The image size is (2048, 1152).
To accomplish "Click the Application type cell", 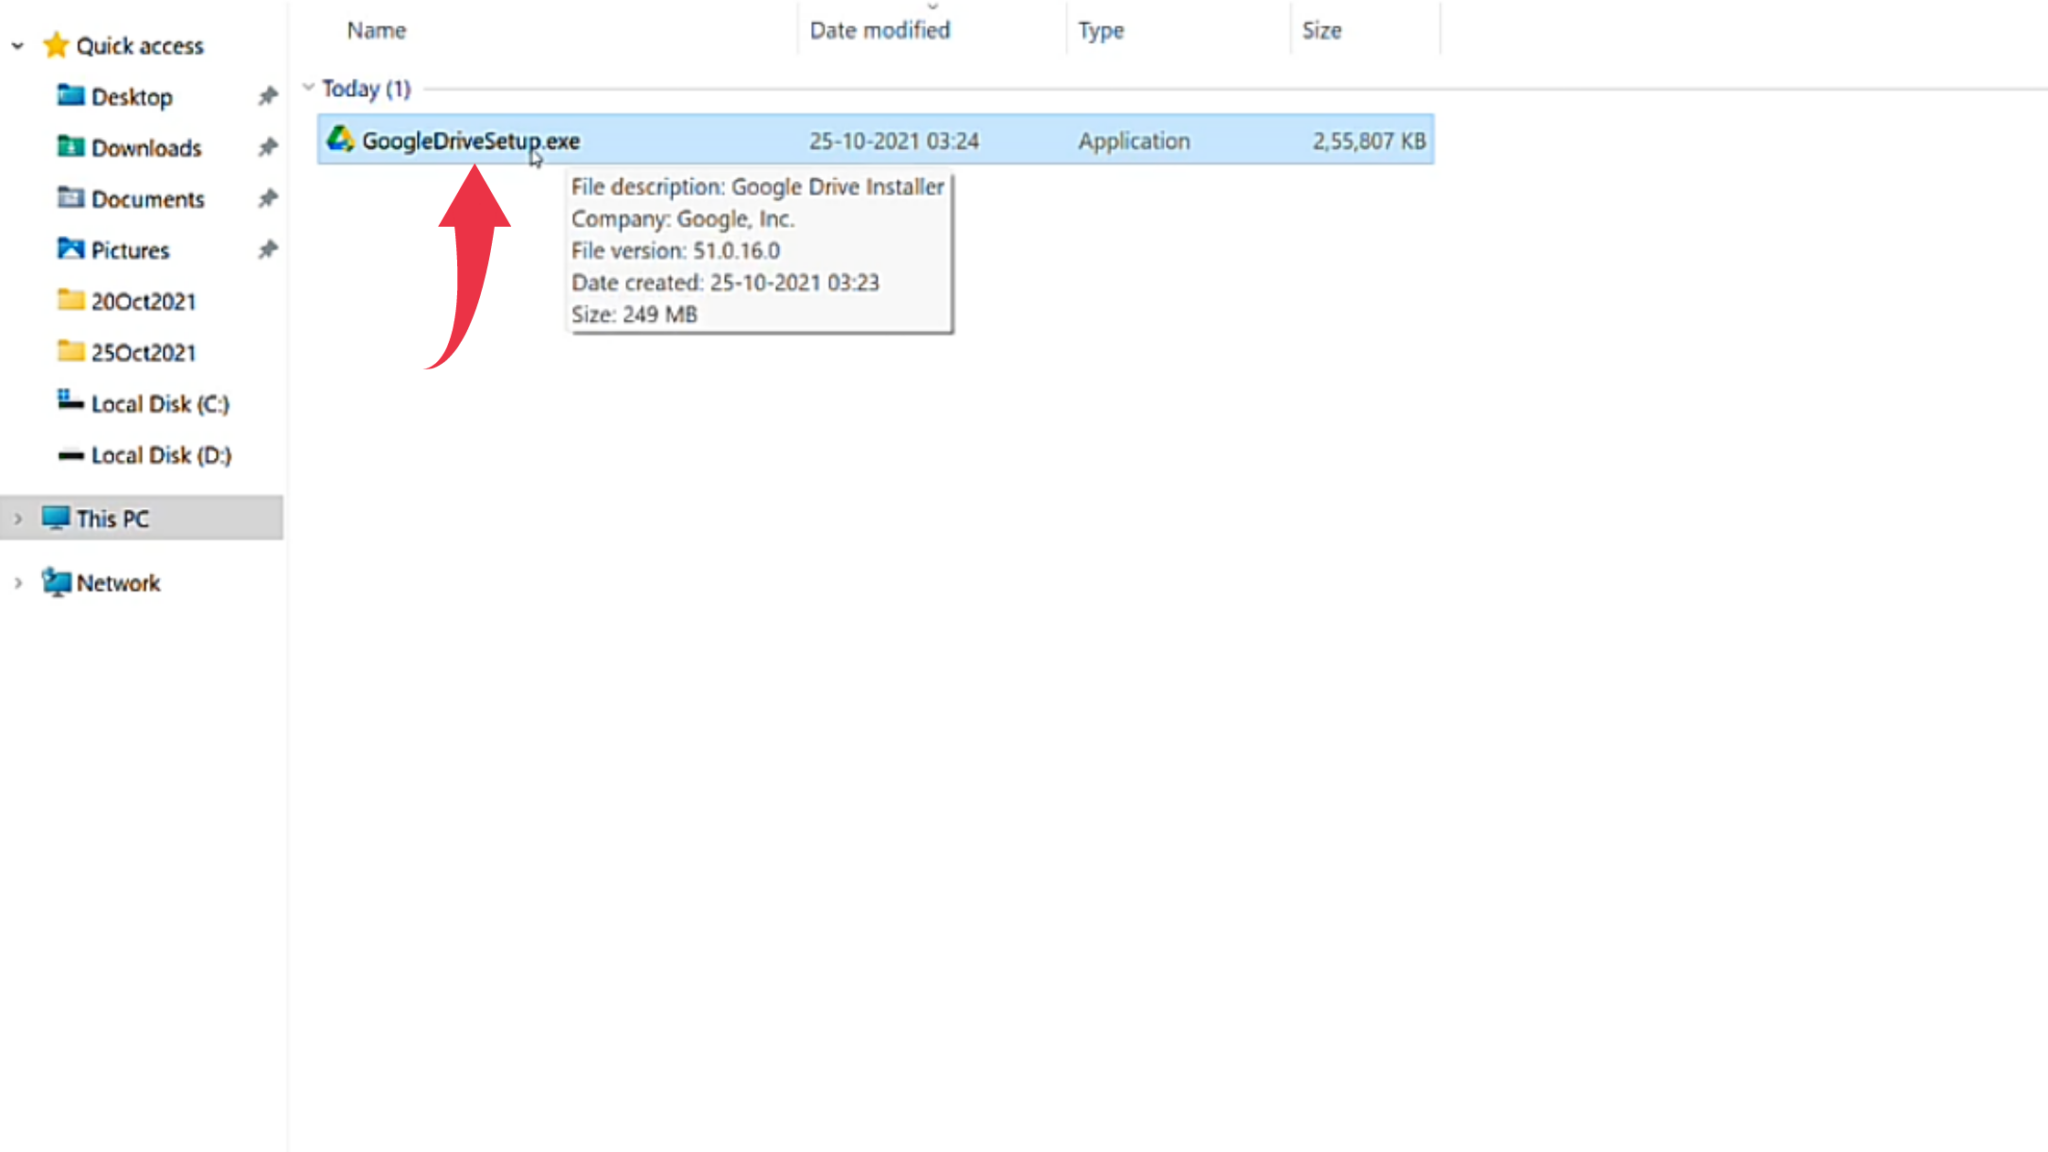I will click(x=1134, y=141).
